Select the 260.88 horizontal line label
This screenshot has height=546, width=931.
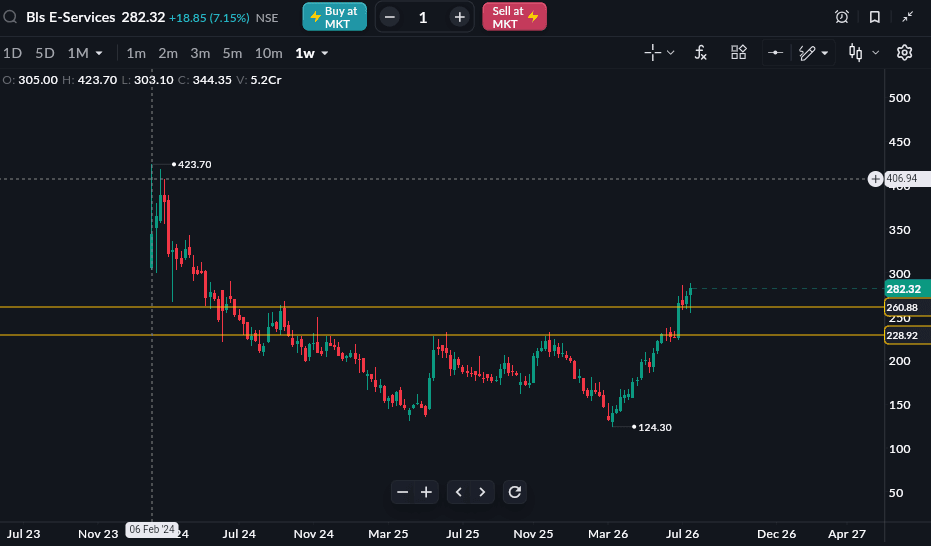pos(907,307)
